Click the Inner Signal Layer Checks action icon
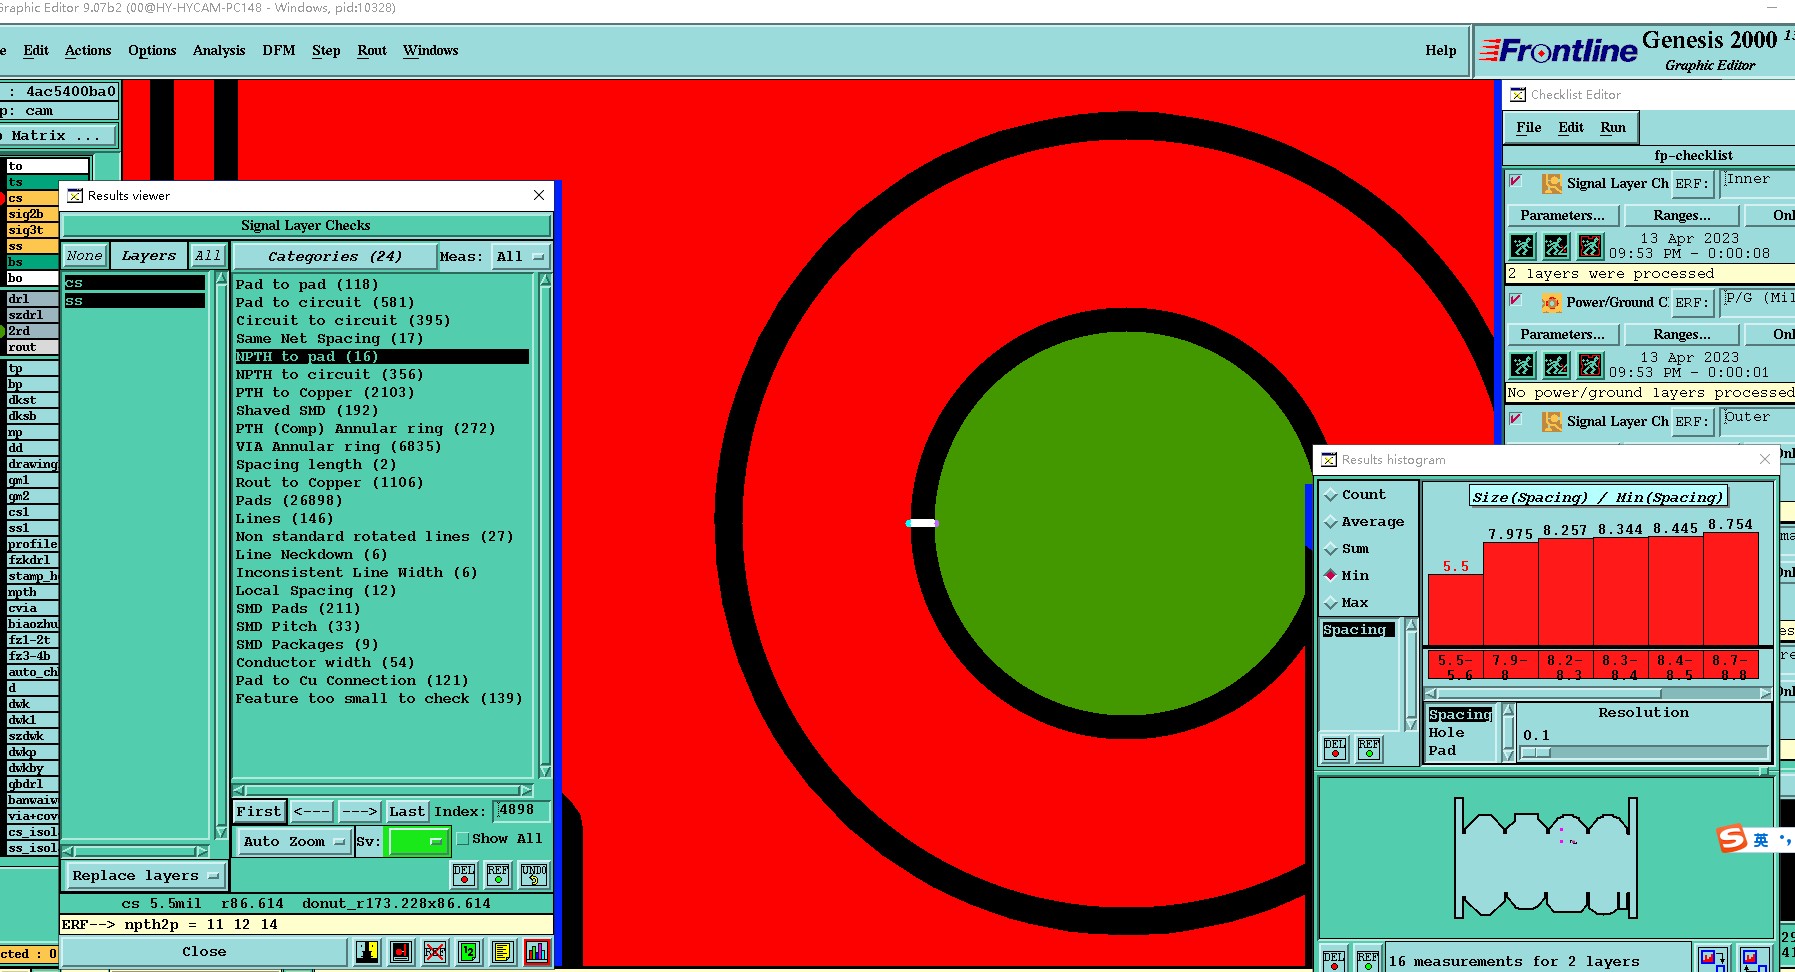The image size is (1795, 972). pyautogui.click(x=1551, y=184)
